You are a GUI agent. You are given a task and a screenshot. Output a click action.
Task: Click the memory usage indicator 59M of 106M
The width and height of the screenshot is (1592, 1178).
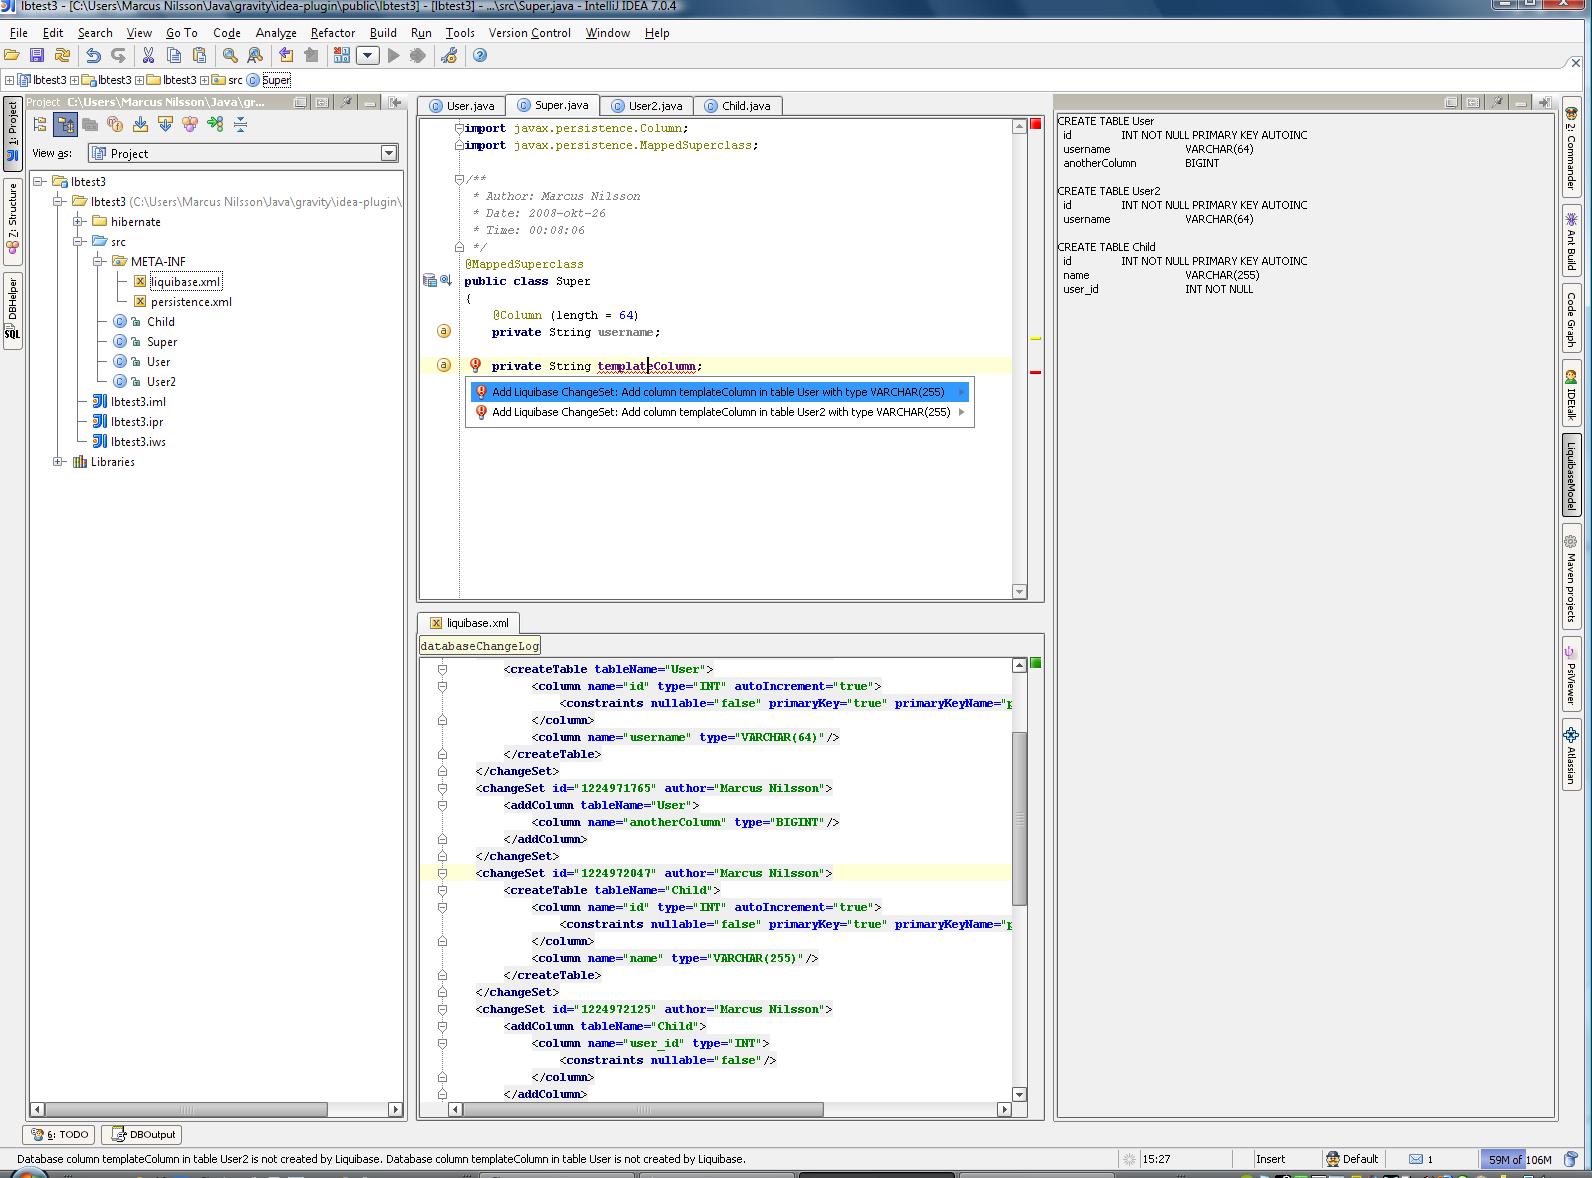[x=1518, y=1159]
